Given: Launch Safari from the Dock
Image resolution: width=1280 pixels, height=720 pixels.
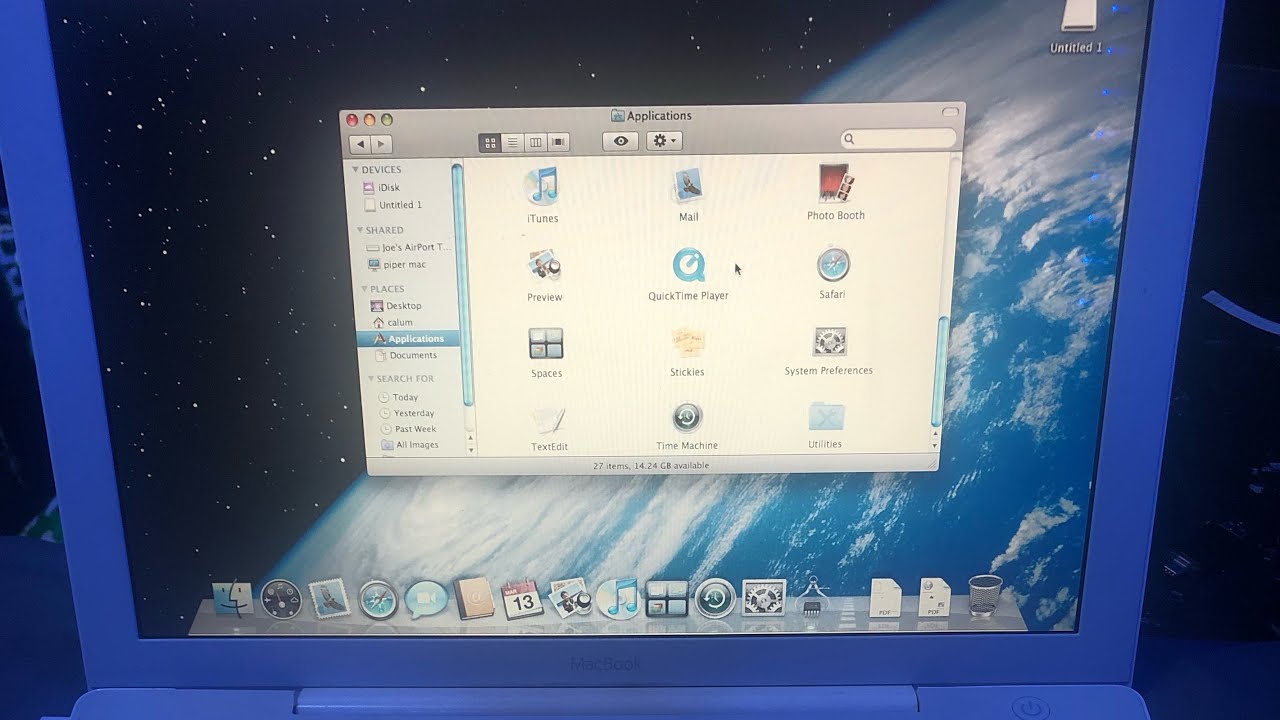Looking at the screenshot, I should click(x=378, y=600).
